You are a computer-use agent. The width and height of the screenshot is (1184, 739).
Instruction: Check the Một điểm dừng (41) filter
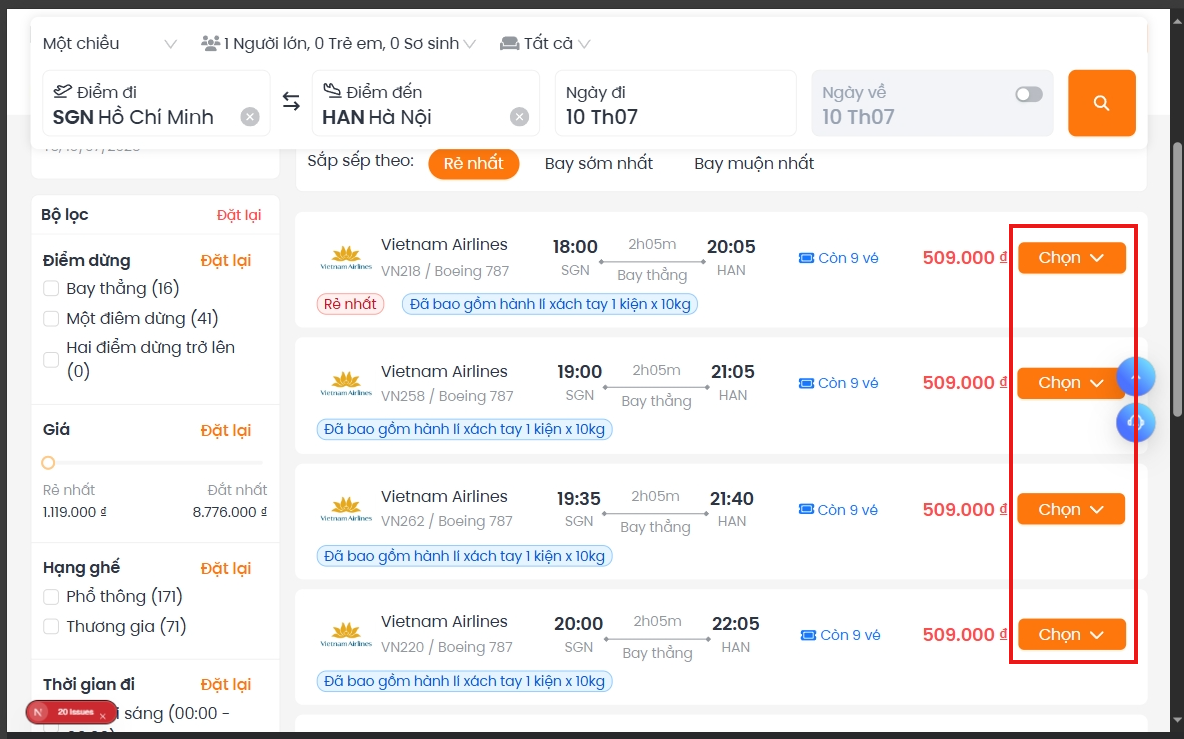(x=51, y=319)
